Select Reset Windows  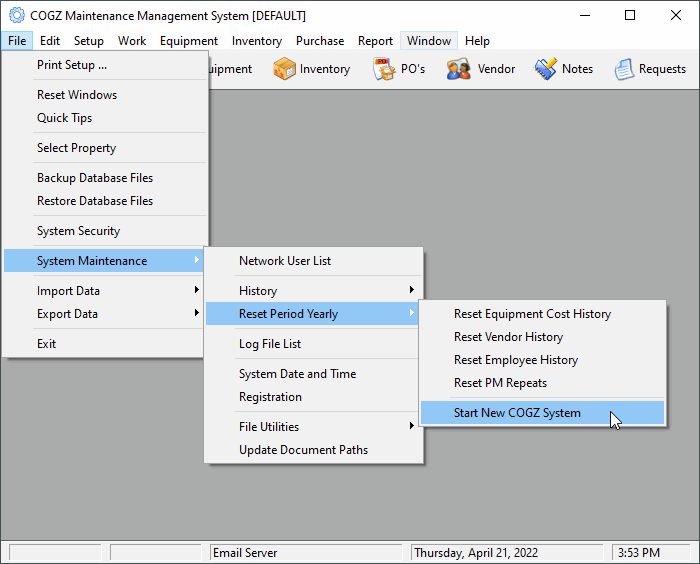tap(106, 95)
